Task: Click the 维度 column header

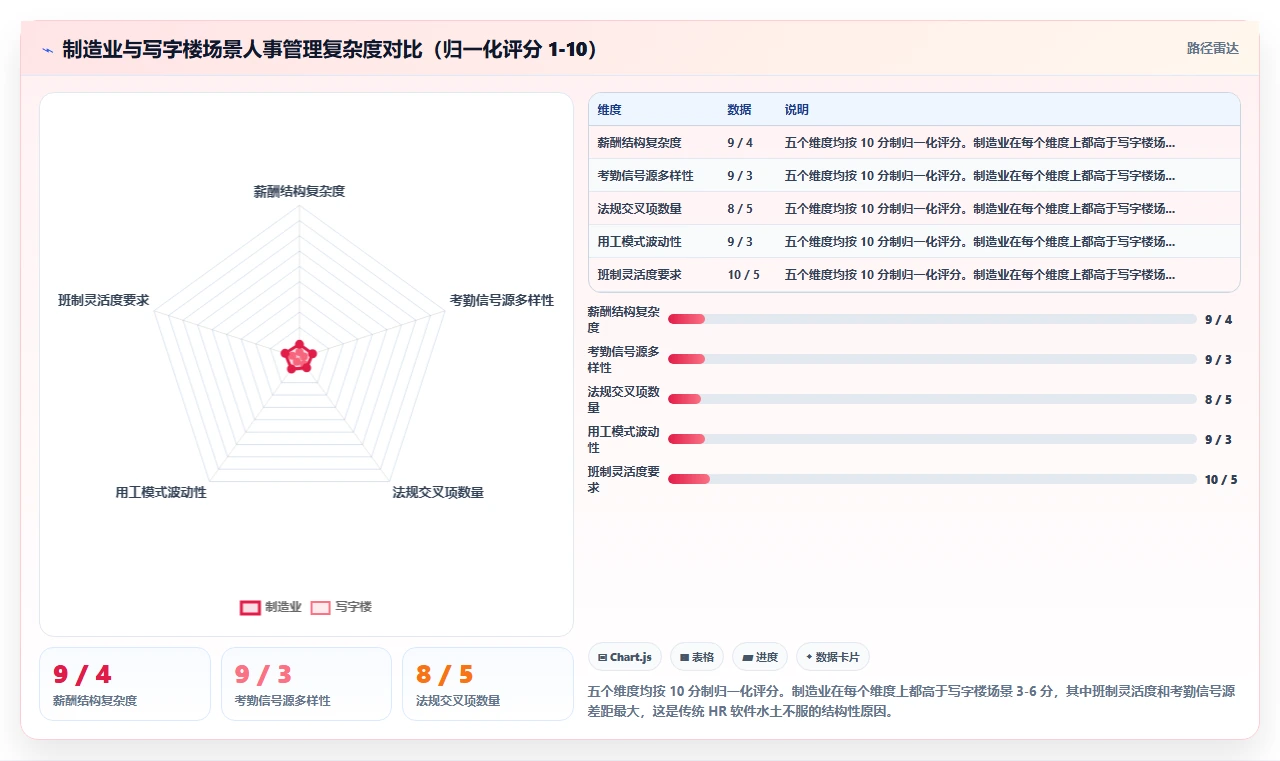Action: [x=610, y=110]
